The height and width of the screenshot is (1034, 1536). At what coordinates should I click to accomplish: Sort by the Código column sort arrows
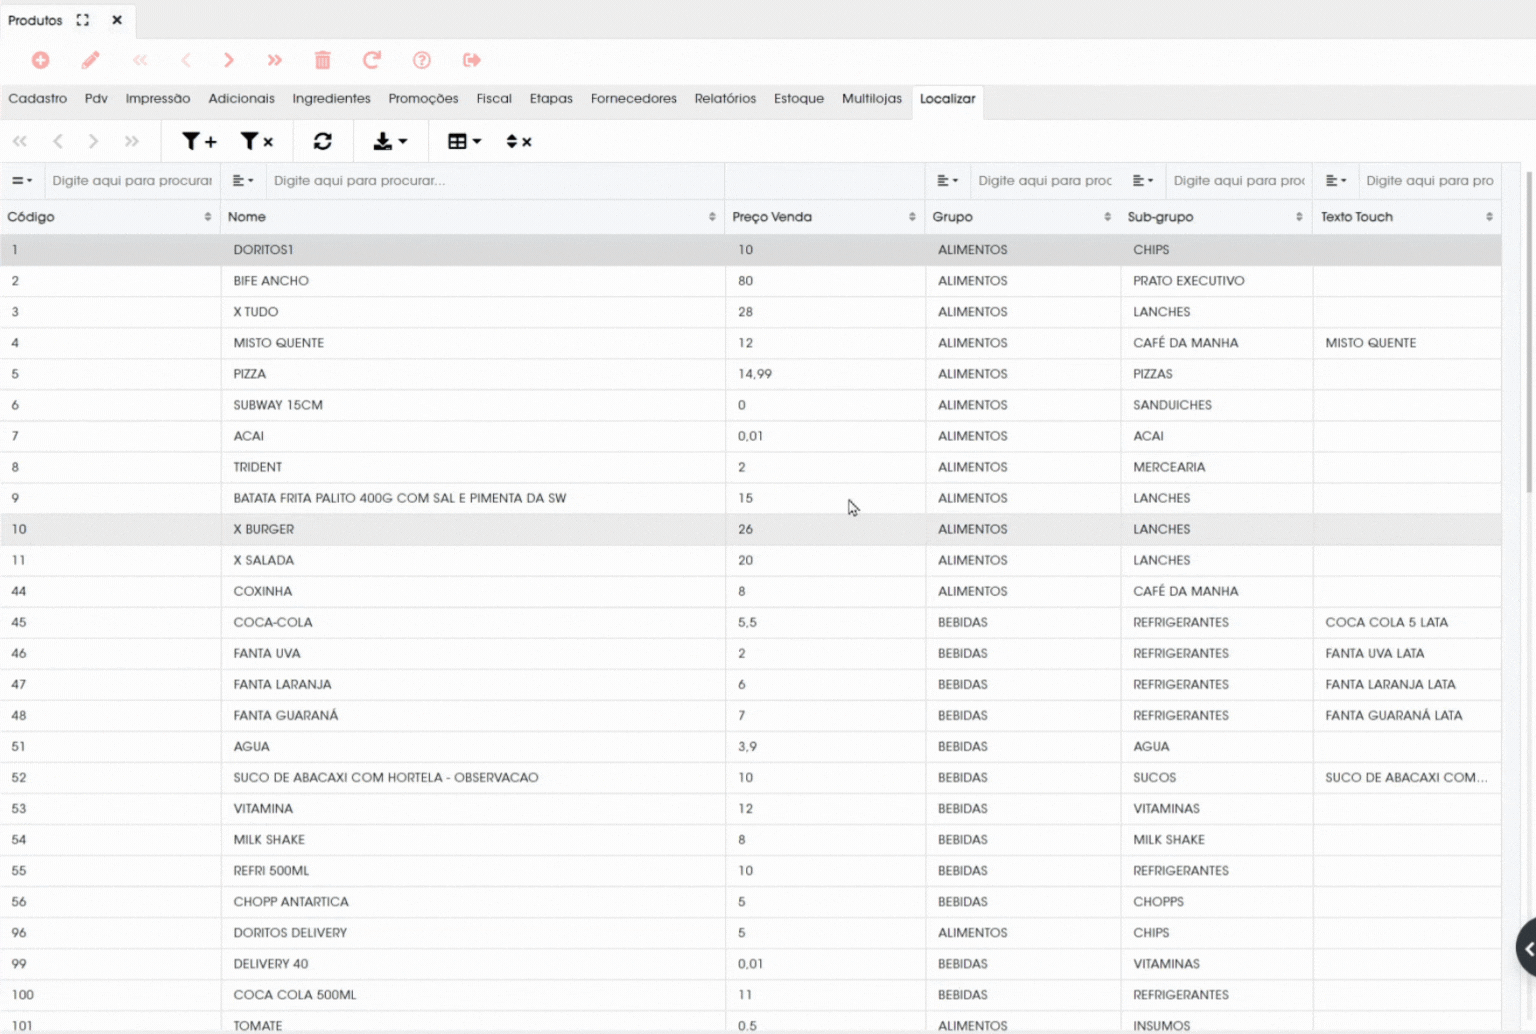(208, 217)
